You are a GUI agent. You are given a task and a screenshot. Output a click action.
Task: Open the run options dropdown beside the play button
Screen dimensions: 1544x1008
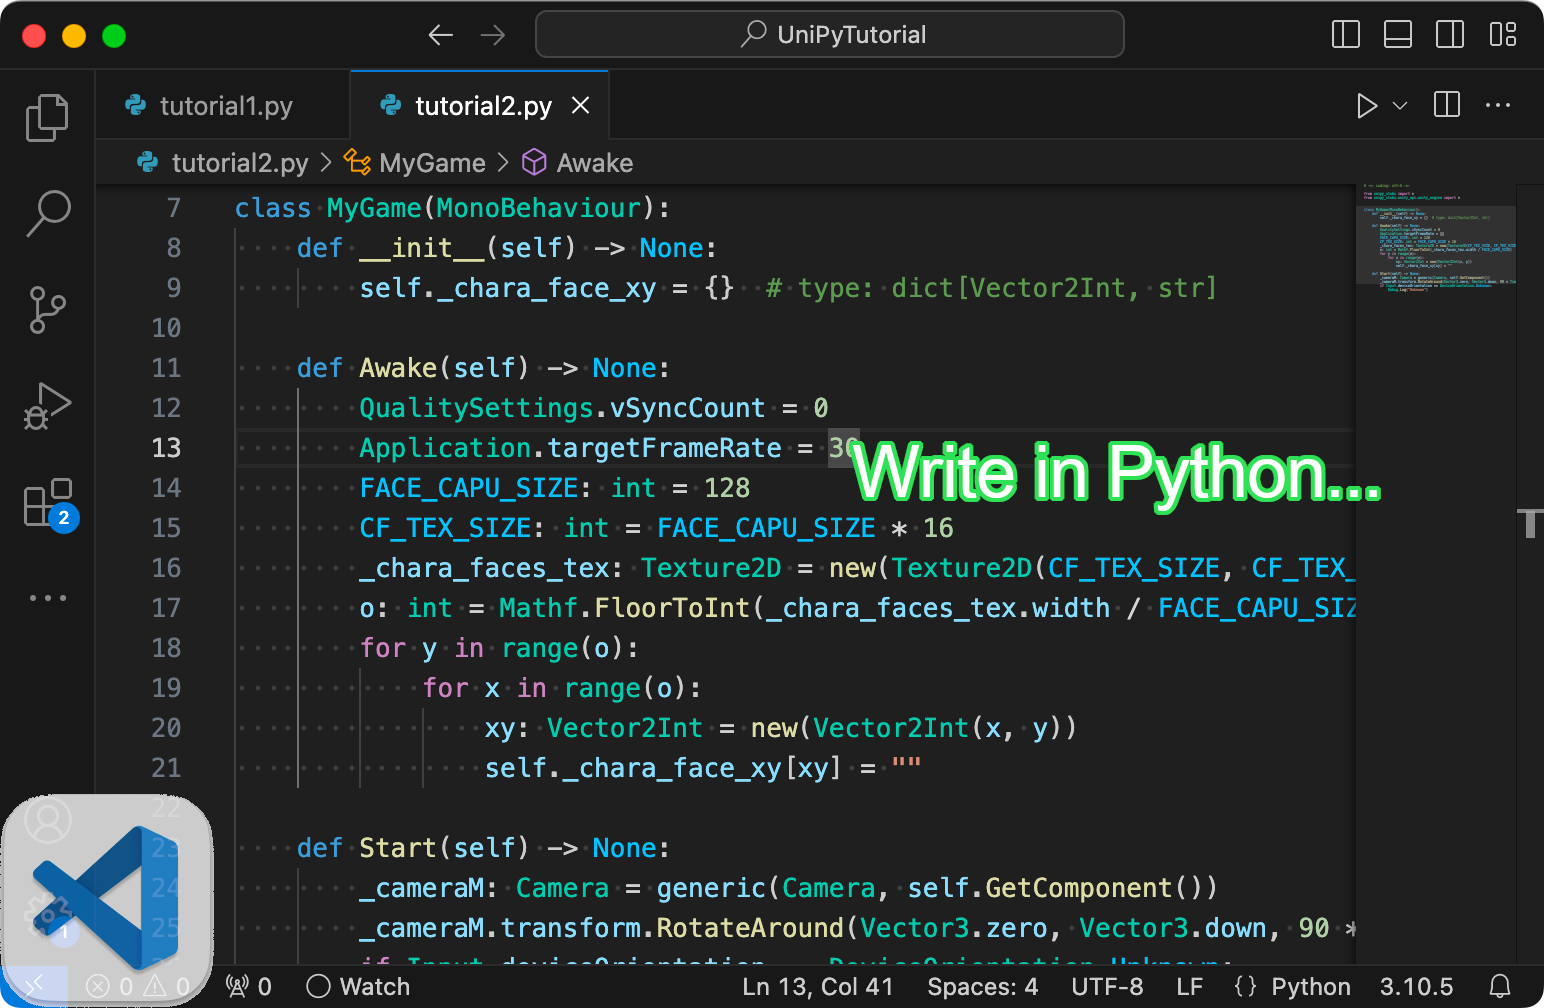1398,105
